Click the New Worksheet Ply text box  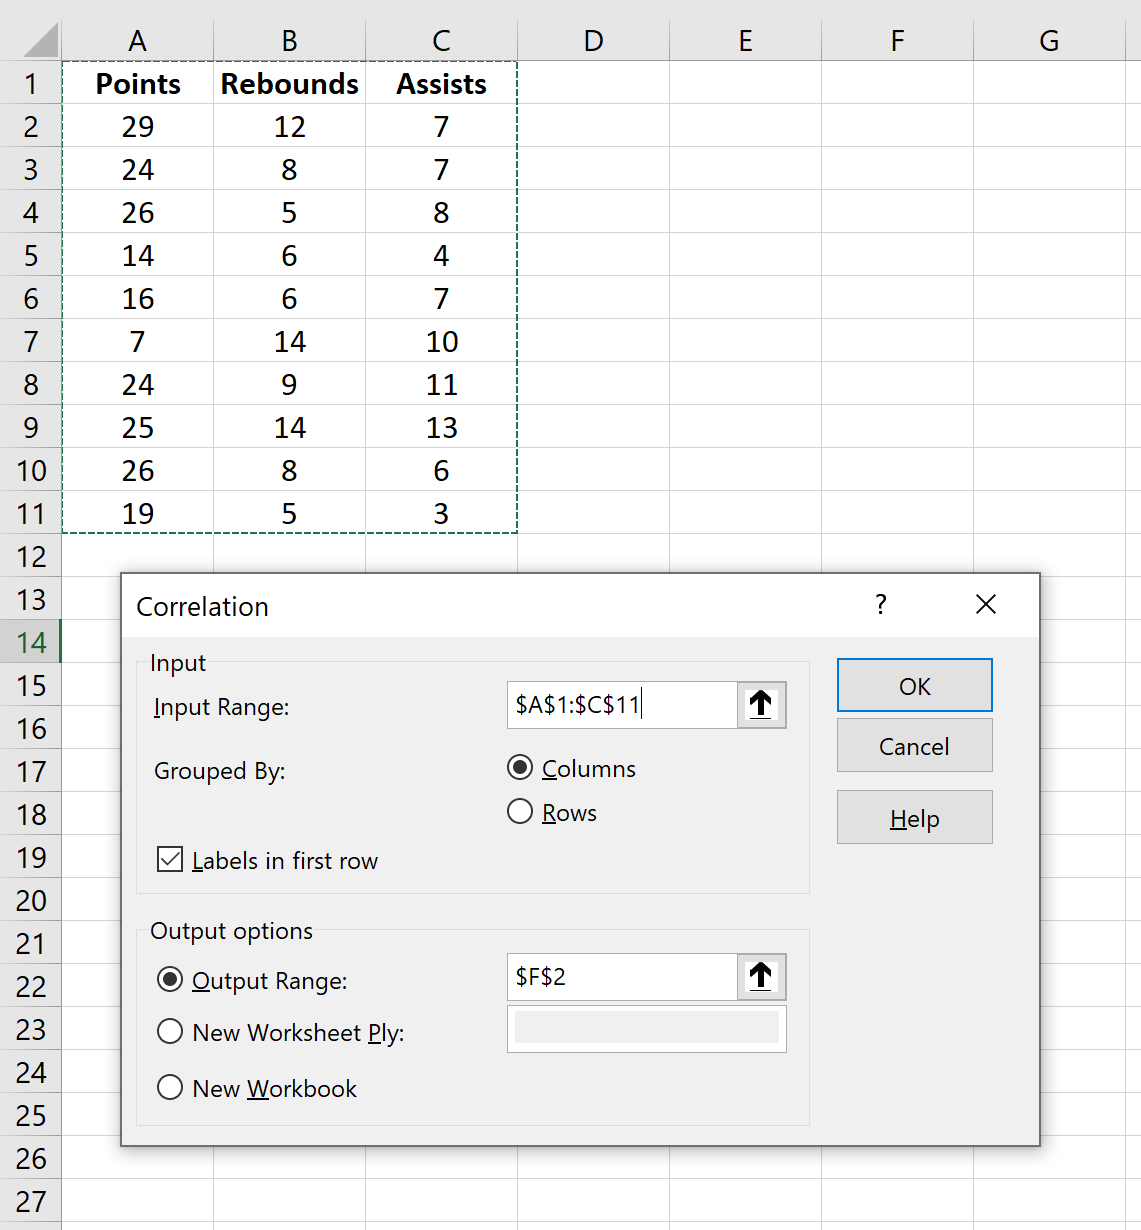click(646, 1029)
